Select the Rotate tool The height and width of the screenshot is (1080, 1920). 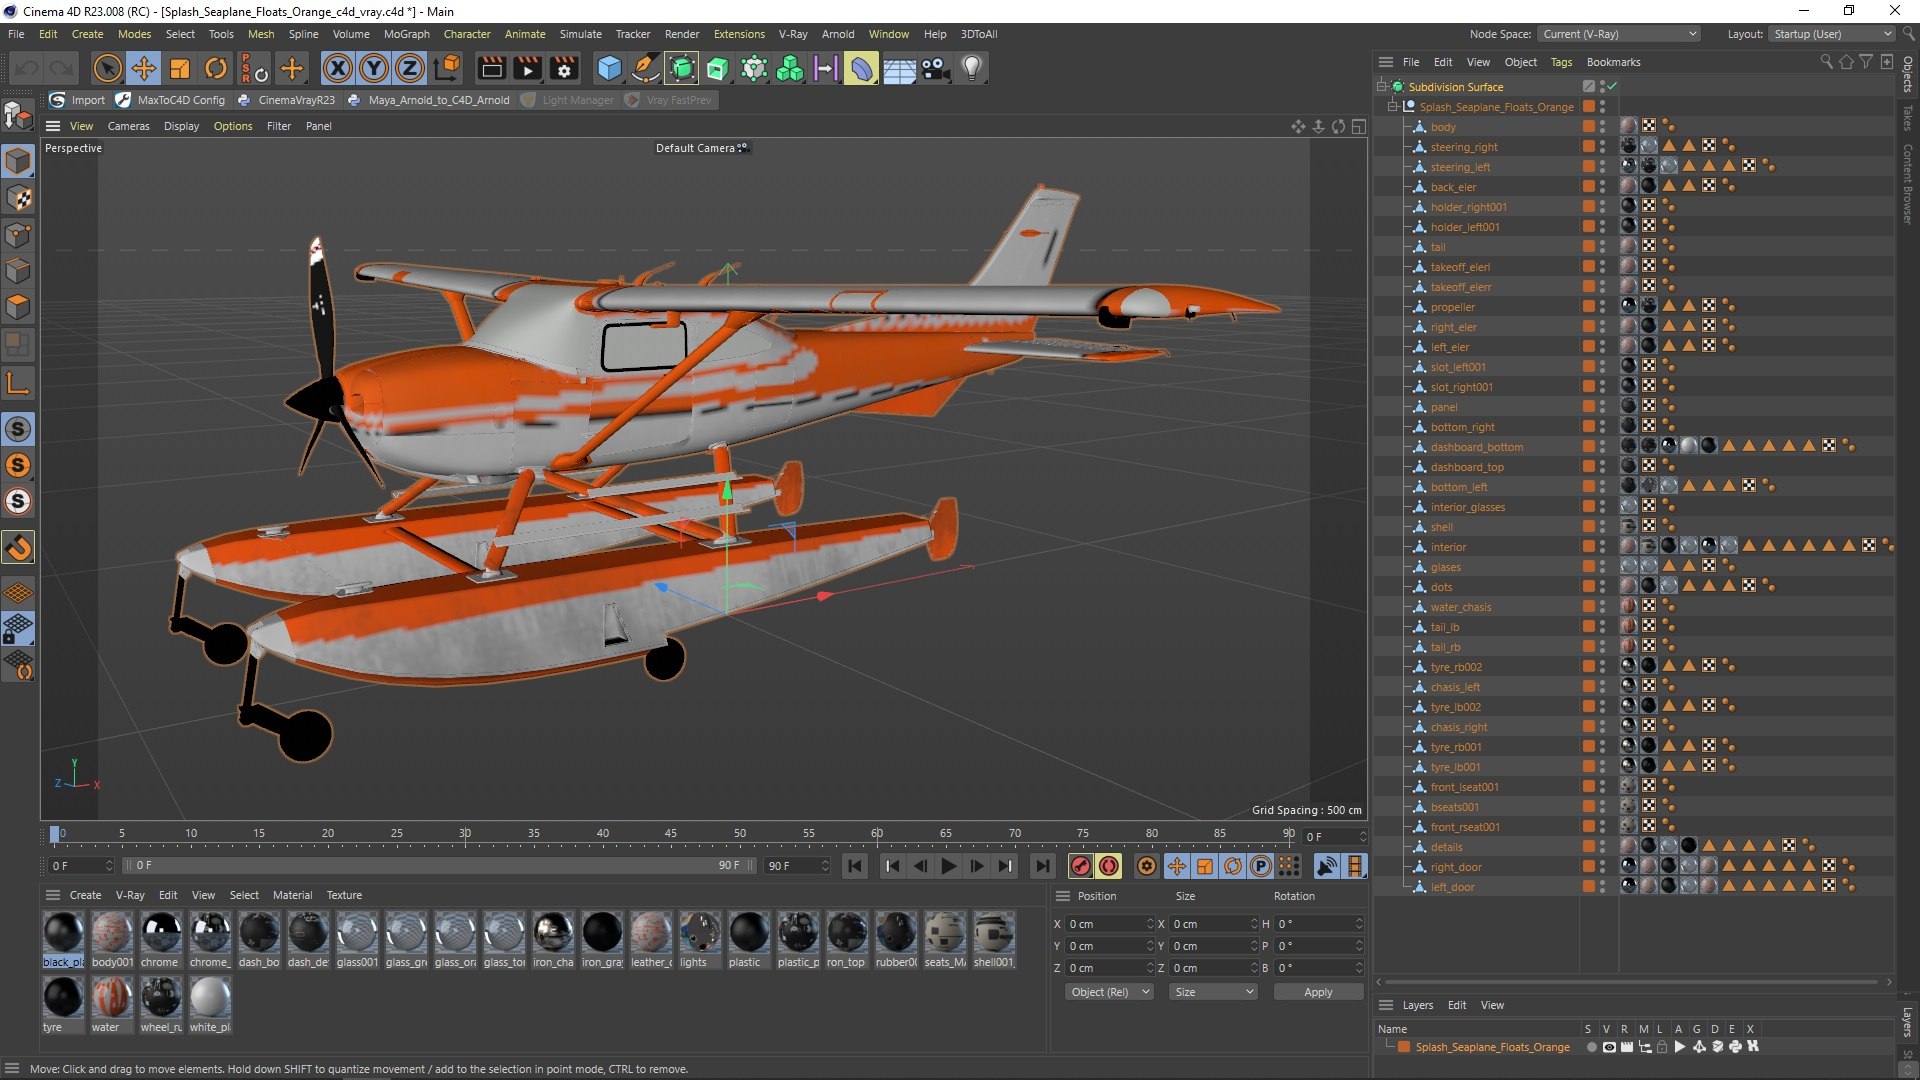click(216, 69)
